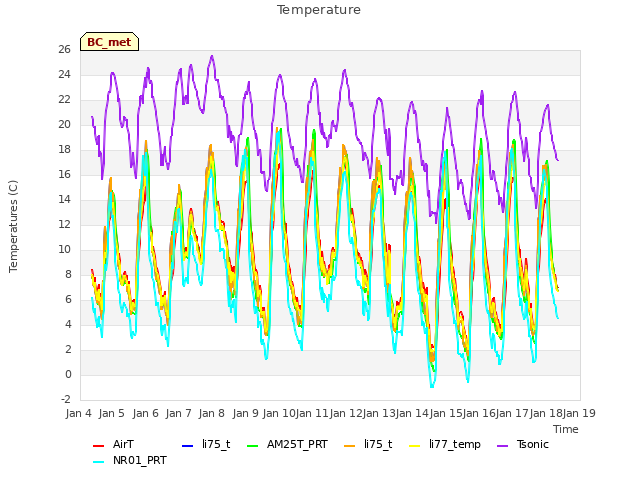Click the 16 y-axis tick label
This screenshot has height=480, width=640.
(x=64, y=174)
